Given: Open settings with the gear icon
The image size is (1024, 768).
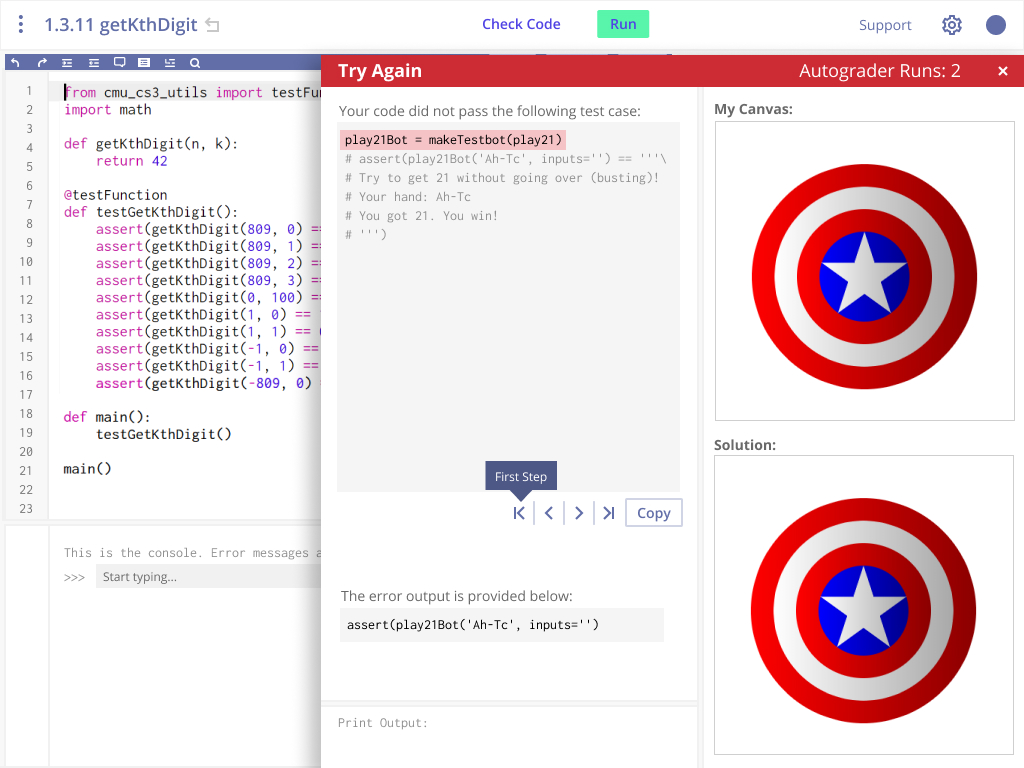Looking at the screenshot, I should click(952, 25).
